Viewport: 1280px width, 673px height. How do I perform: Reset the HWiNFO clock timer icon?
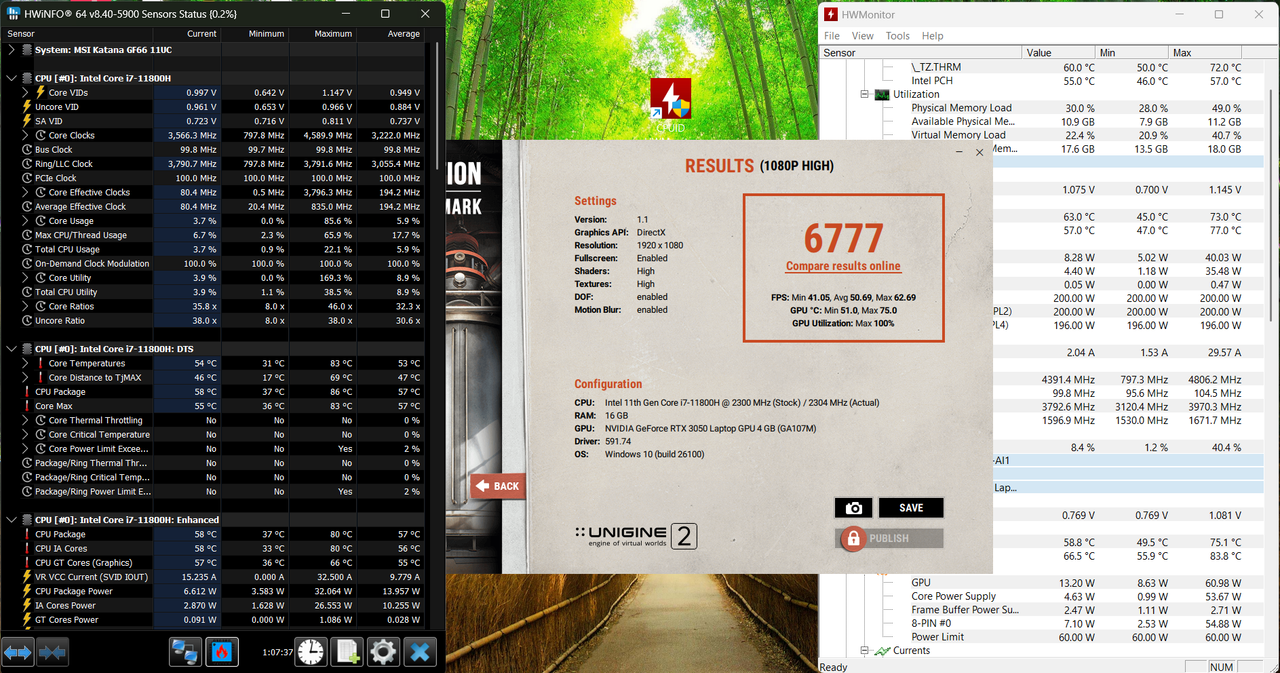pos(311,652)
